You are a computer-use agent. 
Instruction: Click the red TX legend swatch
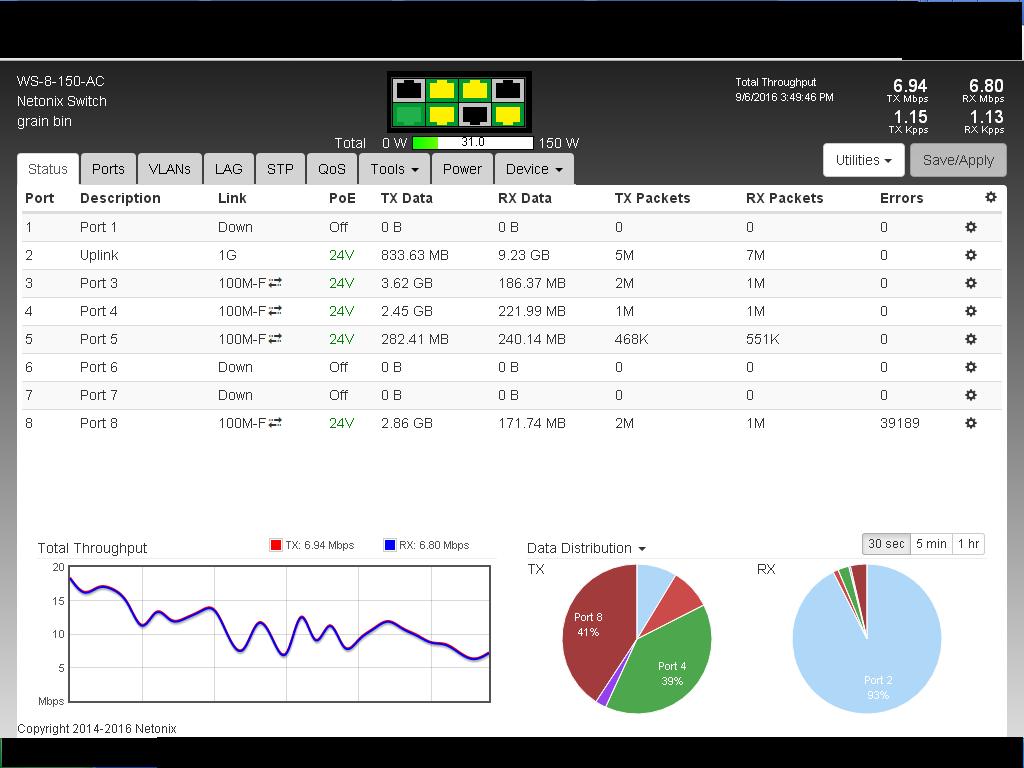click(276, 545)
